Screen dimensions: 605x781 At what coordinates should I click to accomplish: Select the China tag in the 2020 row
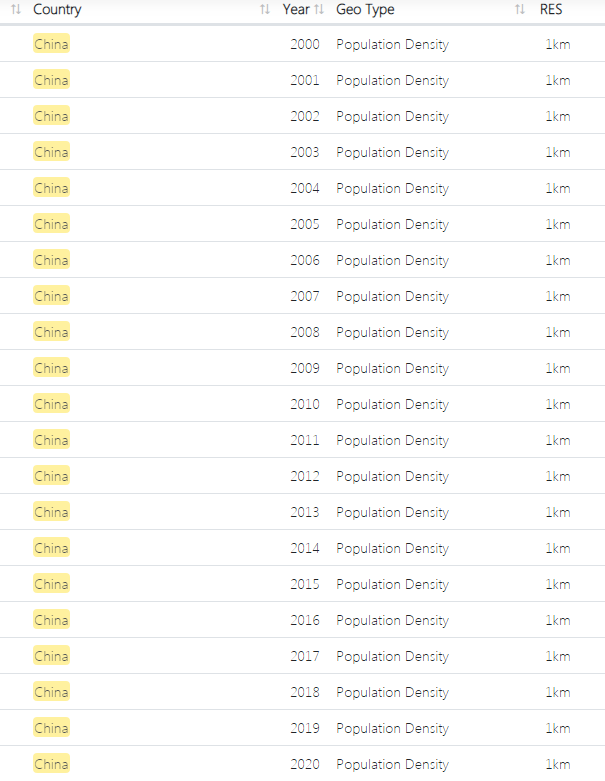tap(51, 764)
